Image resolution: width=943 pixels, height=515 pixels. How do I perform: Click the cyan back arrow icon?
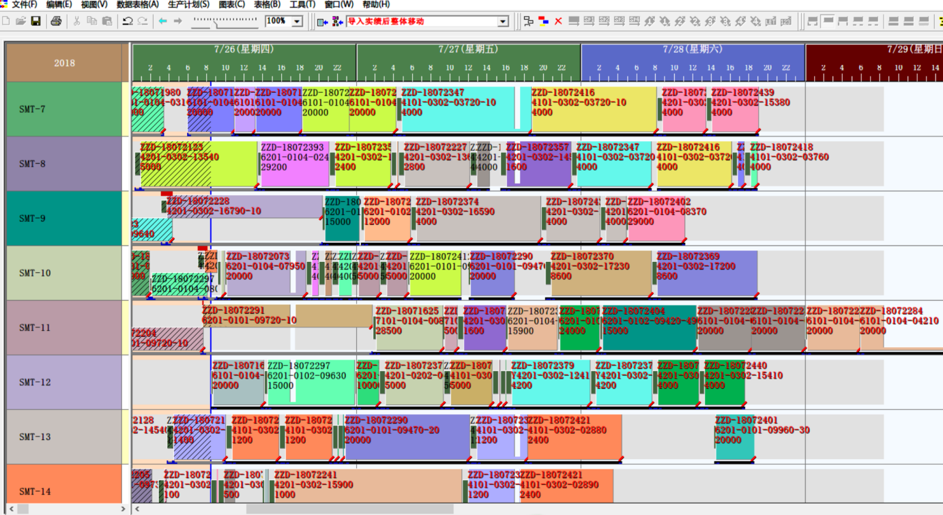[163, 21]
